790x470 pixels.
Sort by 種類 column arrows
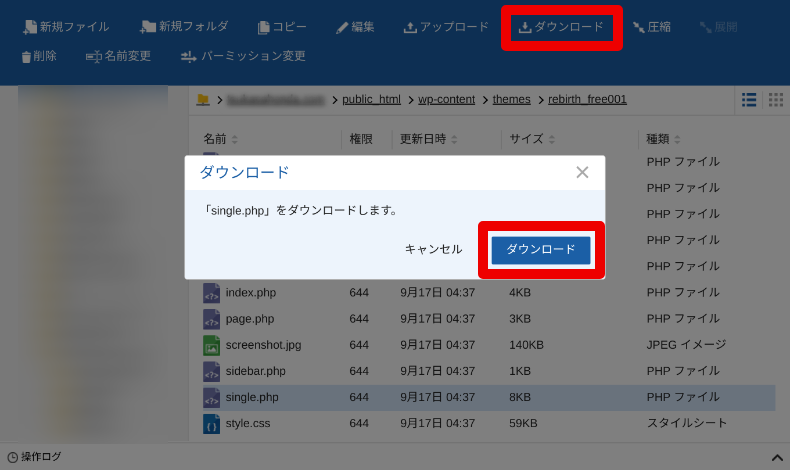677,140
